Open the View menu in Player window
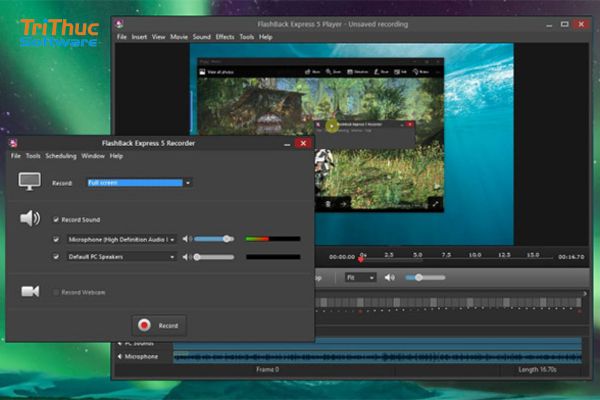 point(158,37)
